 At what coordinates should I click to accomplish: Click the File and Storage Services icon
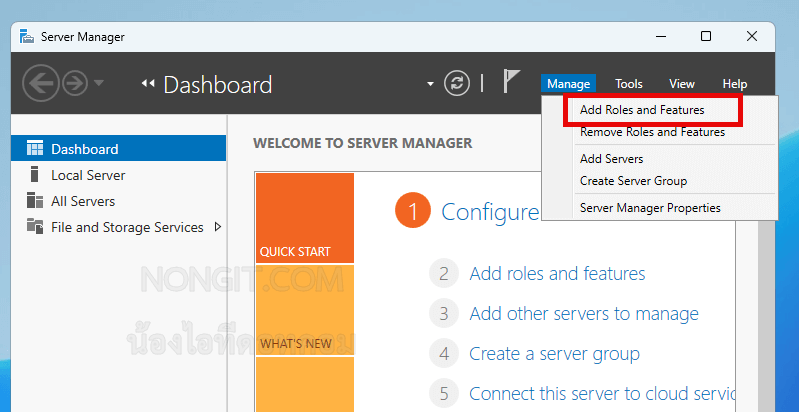35,226
